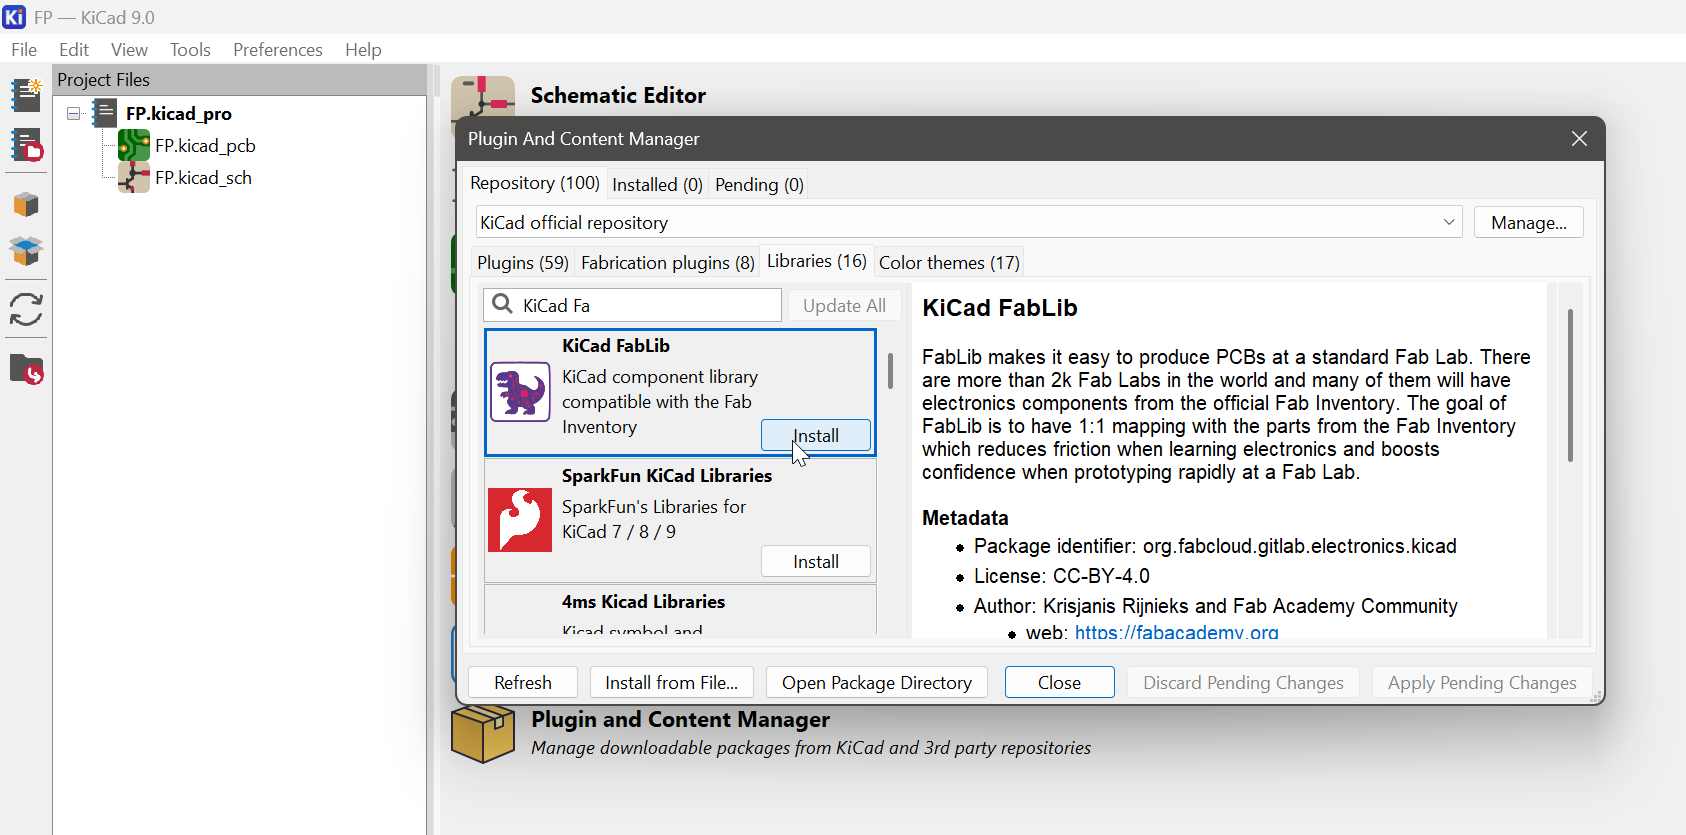Click the Schematic Editor launcher icon
The height and width of the screenshot is (835, 1686).
click(483, 100)
